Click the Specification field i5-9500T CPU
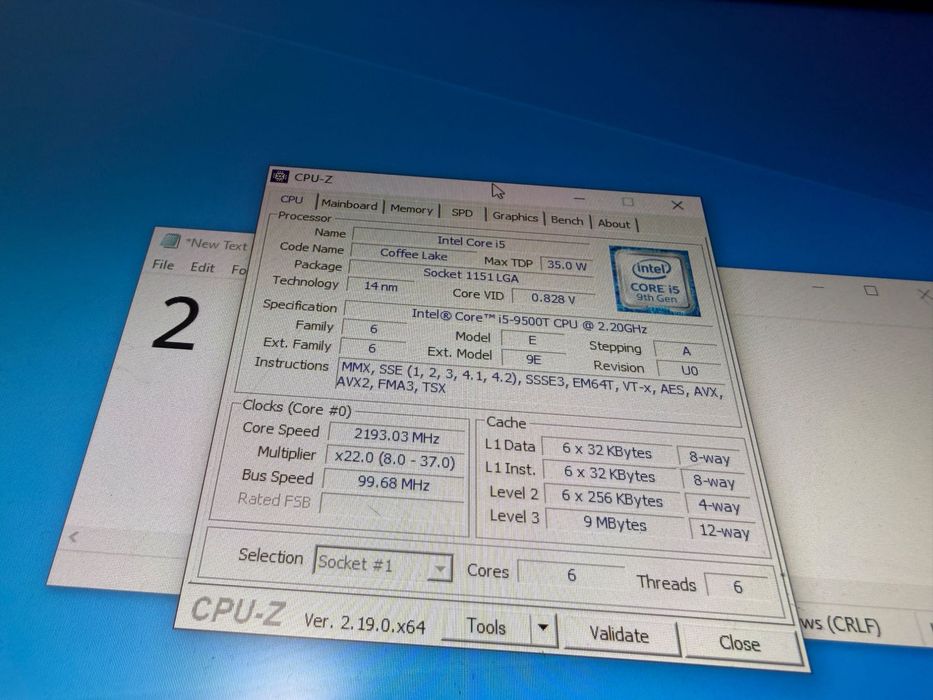Screen dimensions: 933x700 click(528, 321)
